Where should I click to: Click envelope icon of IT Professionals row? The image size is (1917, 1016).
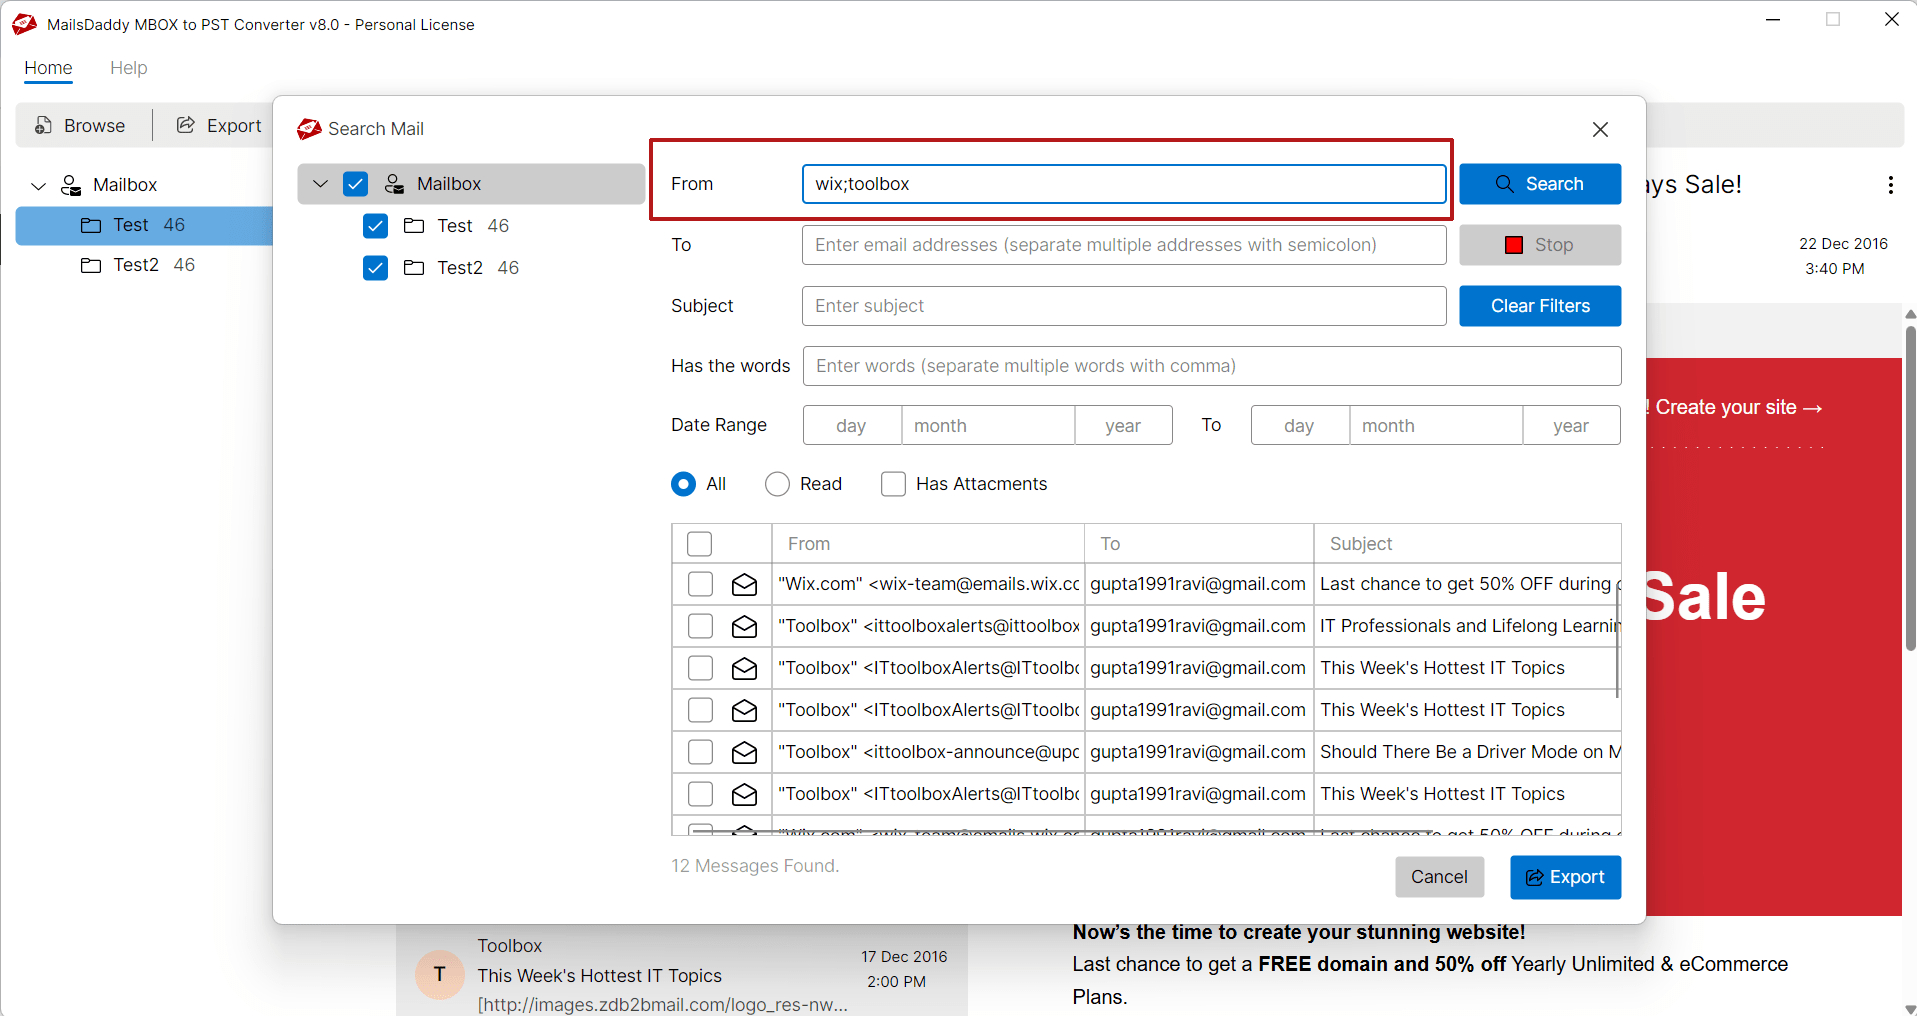(x=744, y=626)
